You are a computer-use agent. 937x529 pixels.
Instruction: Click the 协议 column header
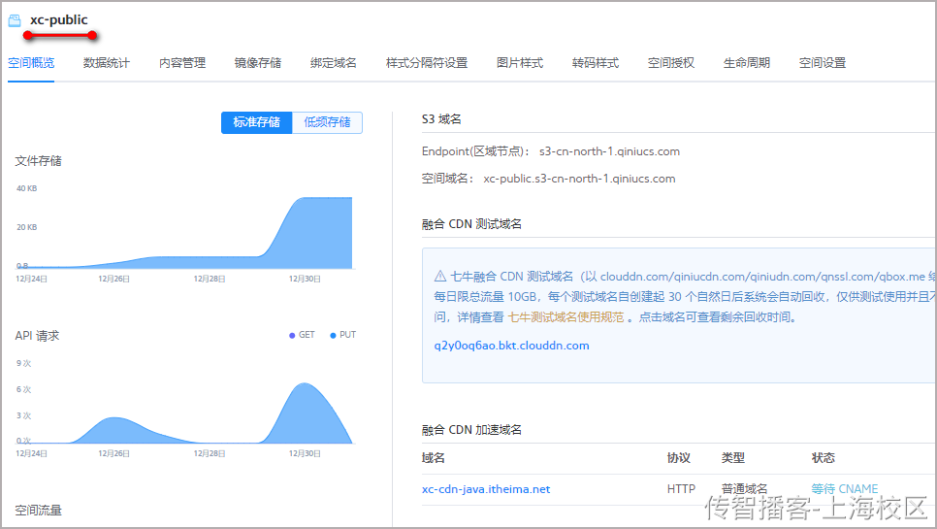pyautogui.click(x=679, y=458)
